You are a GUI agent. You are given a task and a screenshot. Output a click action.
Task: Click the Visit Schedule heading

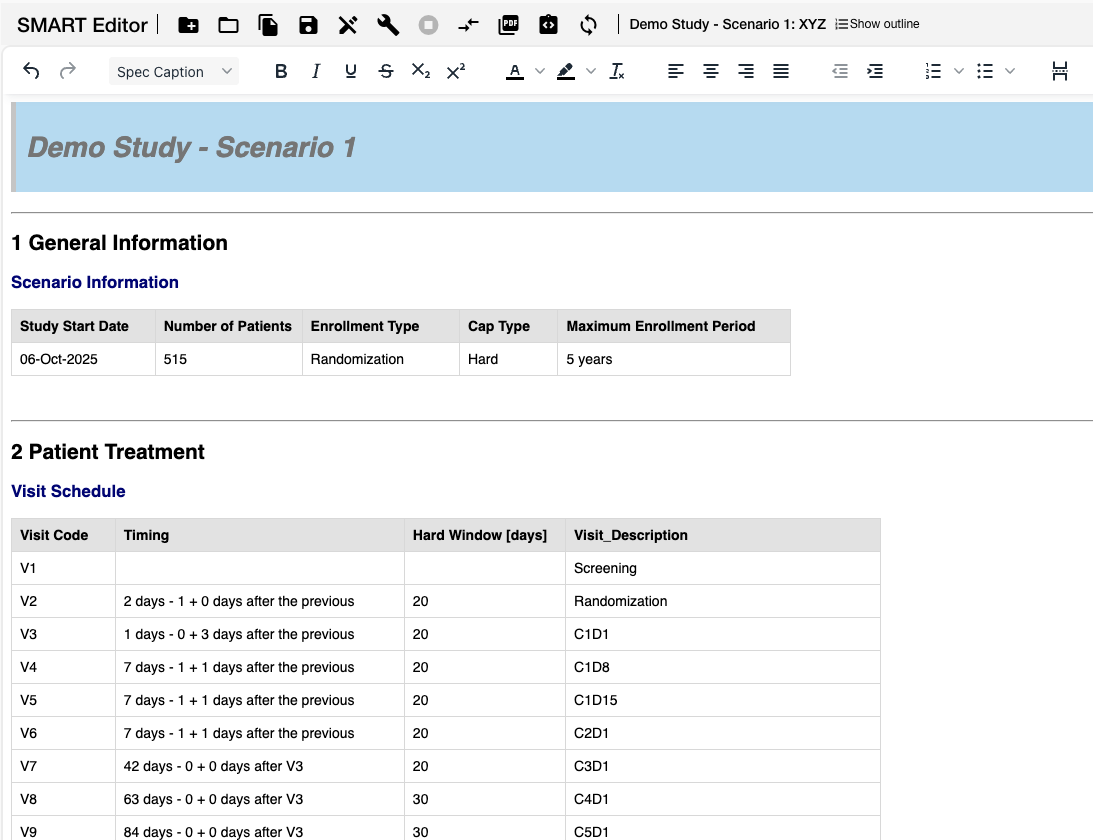(x=68, y=491)
